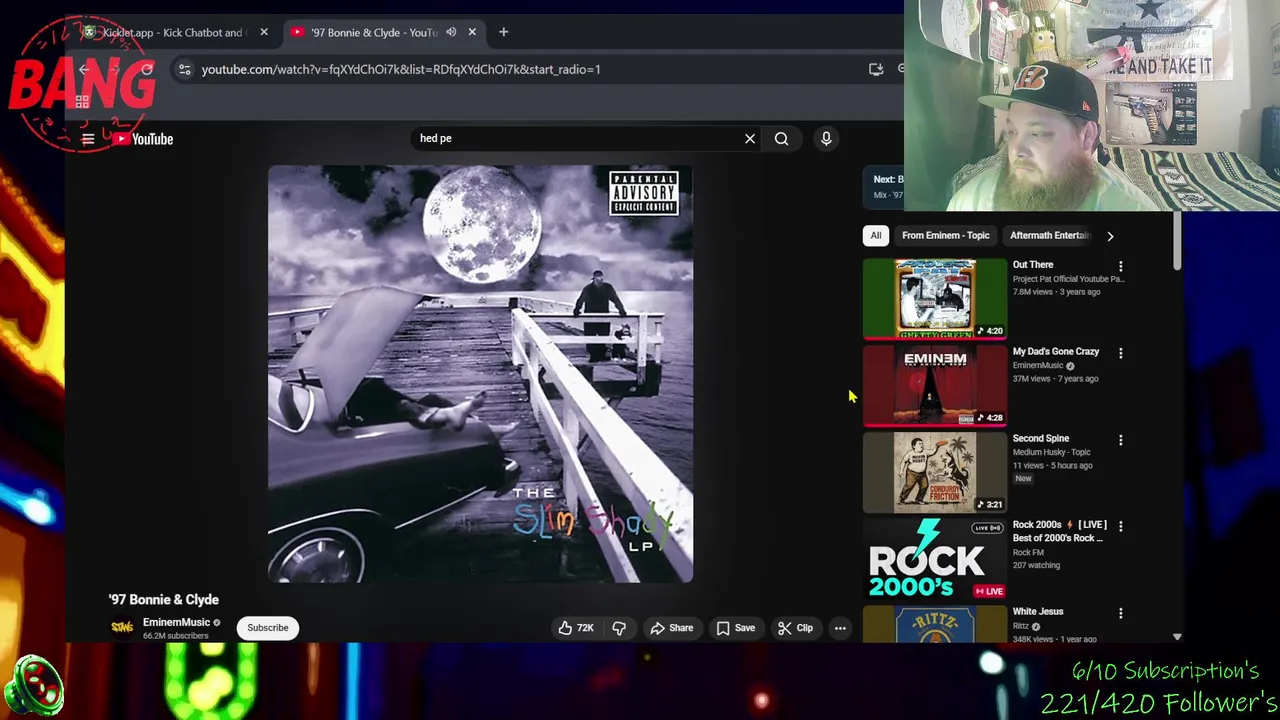The image size is (1280, 720).
Task: Open White Jesus video by Rittz
Action: pyautogui.click(x=935, y=624)
